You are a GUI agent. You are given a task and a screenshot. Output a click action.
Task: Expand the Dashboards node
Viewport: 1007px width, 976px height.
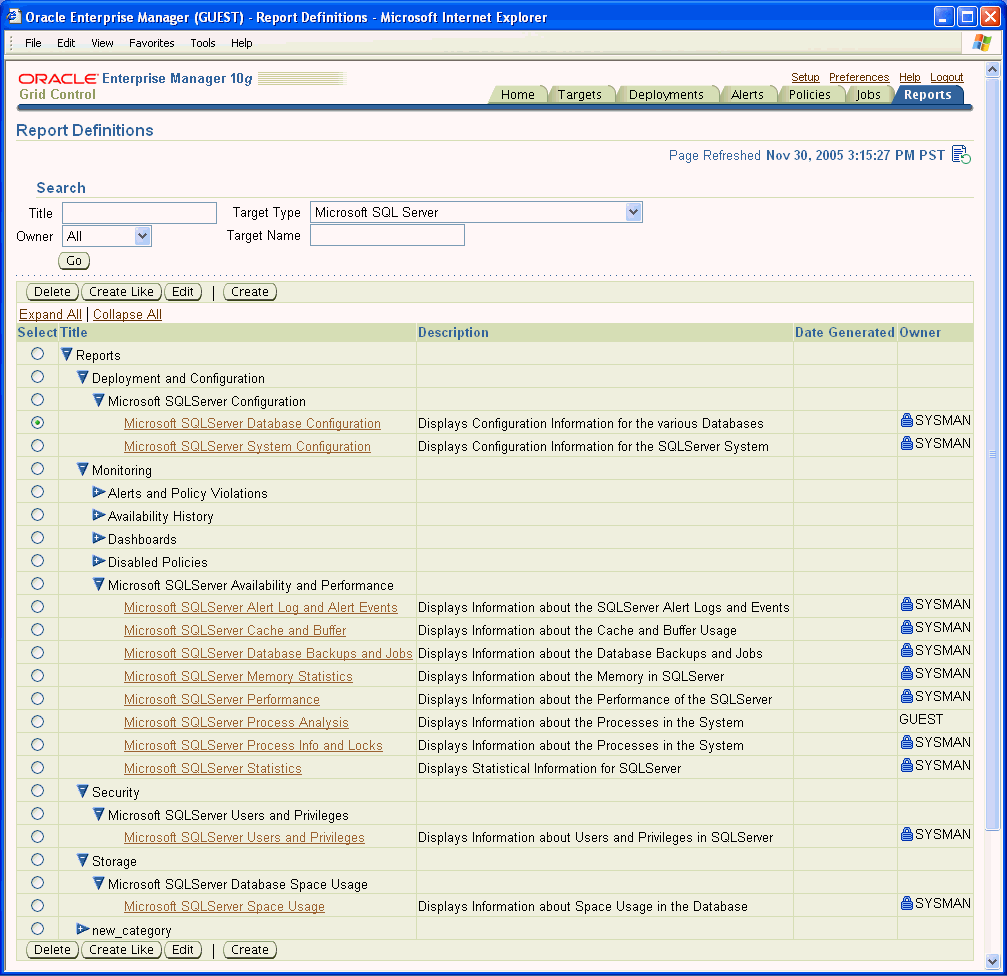pos(98,537)
